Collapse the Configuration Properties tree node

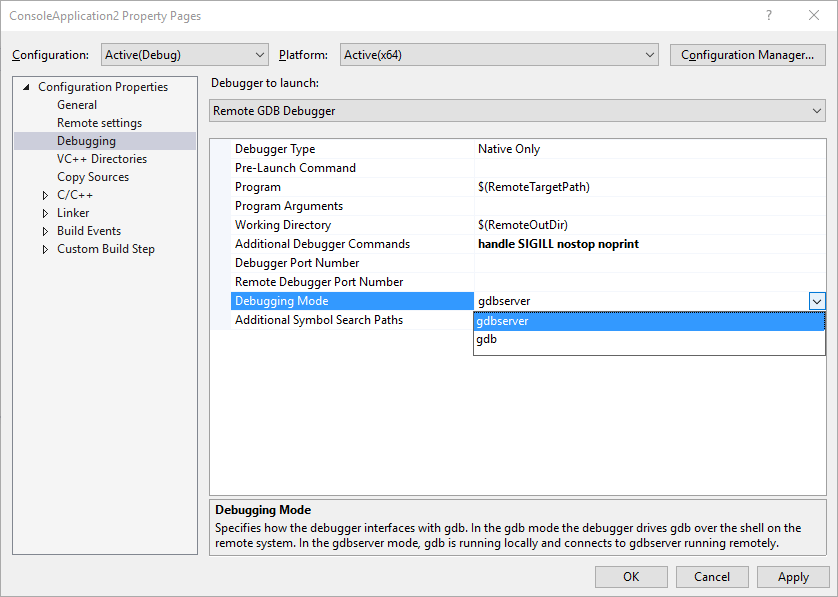tap(25, 86)
